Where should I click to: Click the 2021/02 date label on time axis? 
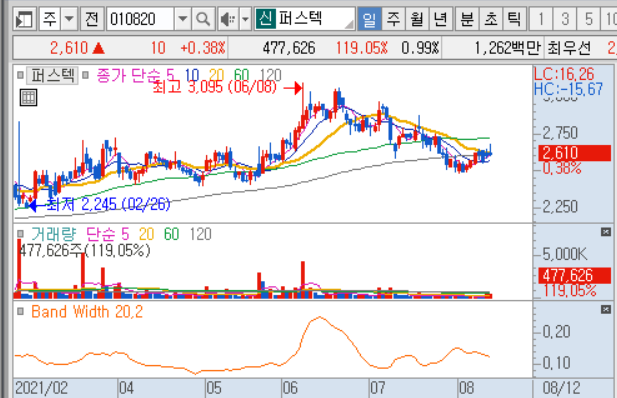41,388
